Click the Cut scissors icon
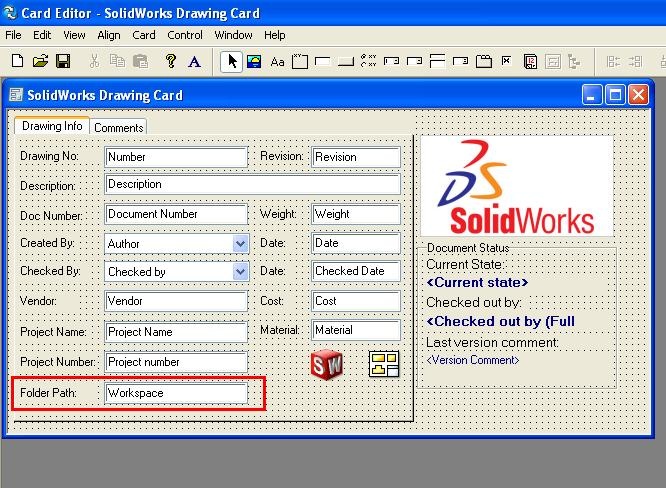 pyautogui.click(x=94, y=61)
